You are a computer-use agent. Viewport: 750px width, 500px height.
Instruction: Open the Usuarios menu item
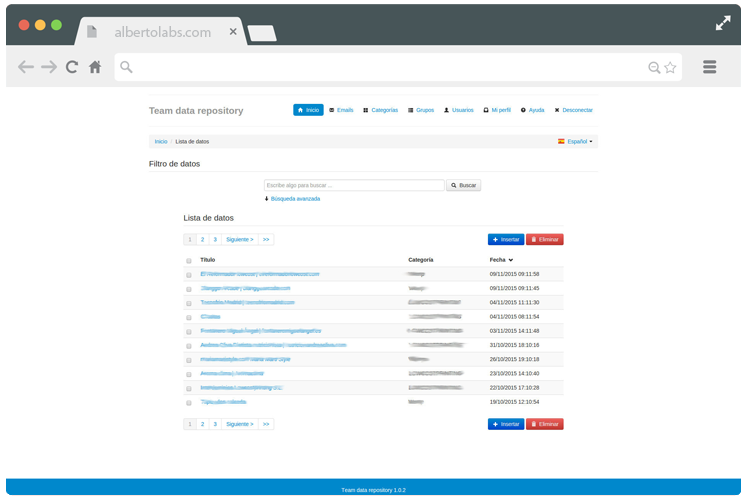click(x=459, y=110)
